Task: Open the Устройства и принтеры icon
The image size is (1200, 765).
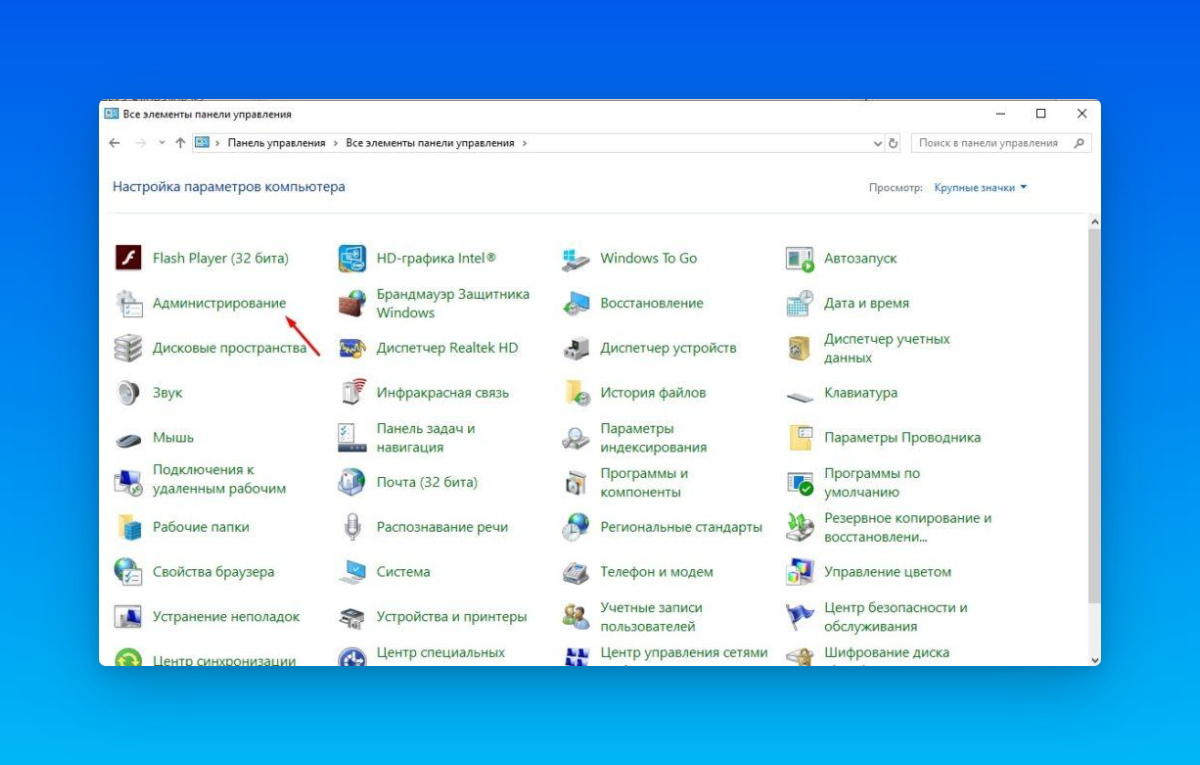Action: [x=352, y=617]
